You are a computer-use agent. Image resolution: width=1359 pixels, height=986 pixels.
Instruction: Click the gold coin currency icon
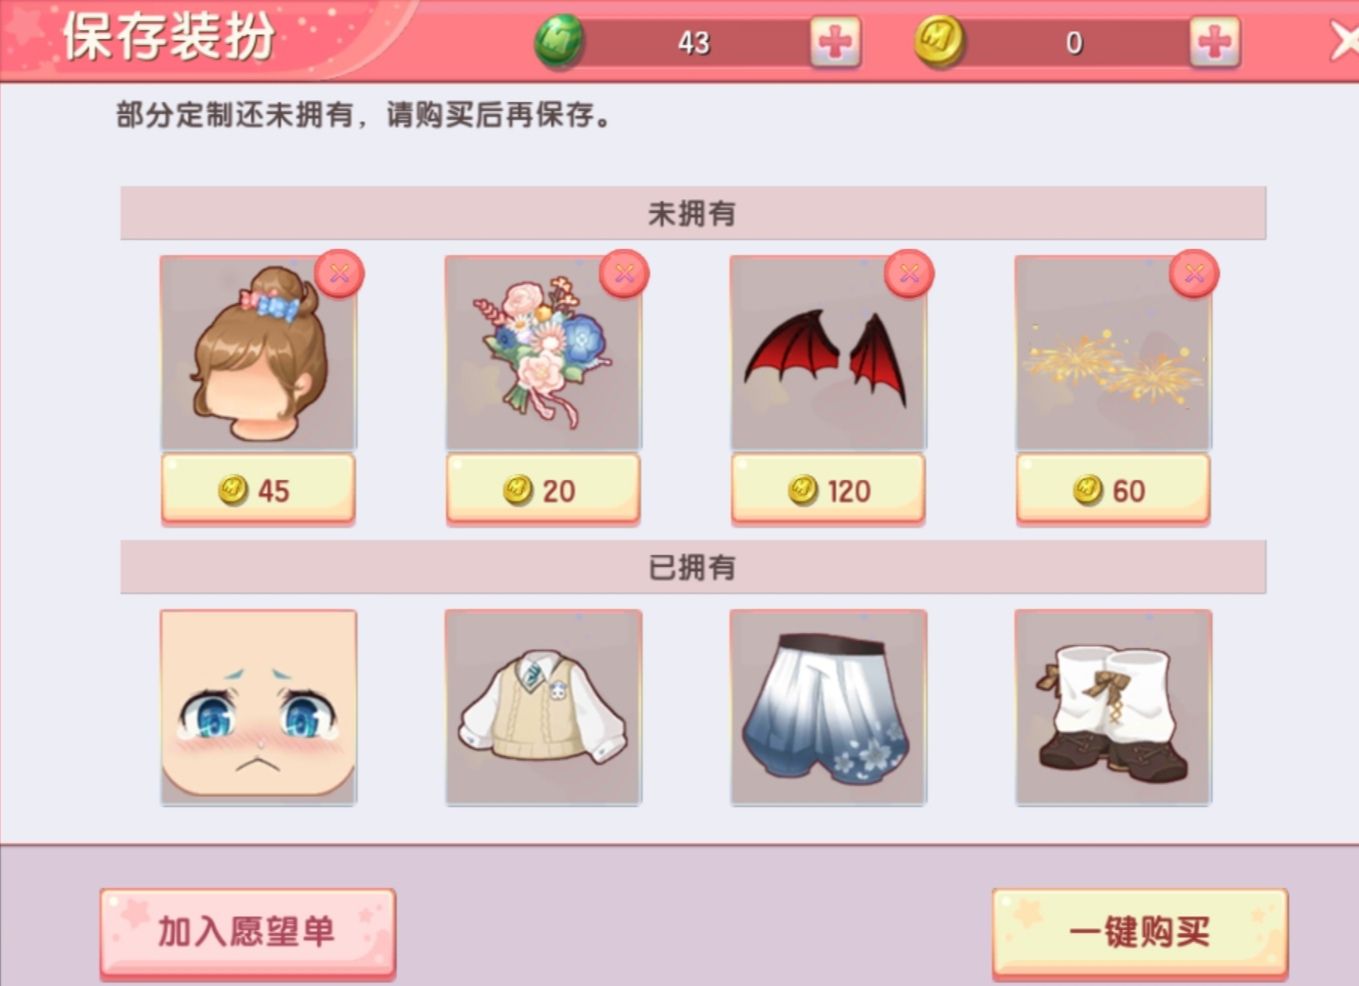(938, 42)
